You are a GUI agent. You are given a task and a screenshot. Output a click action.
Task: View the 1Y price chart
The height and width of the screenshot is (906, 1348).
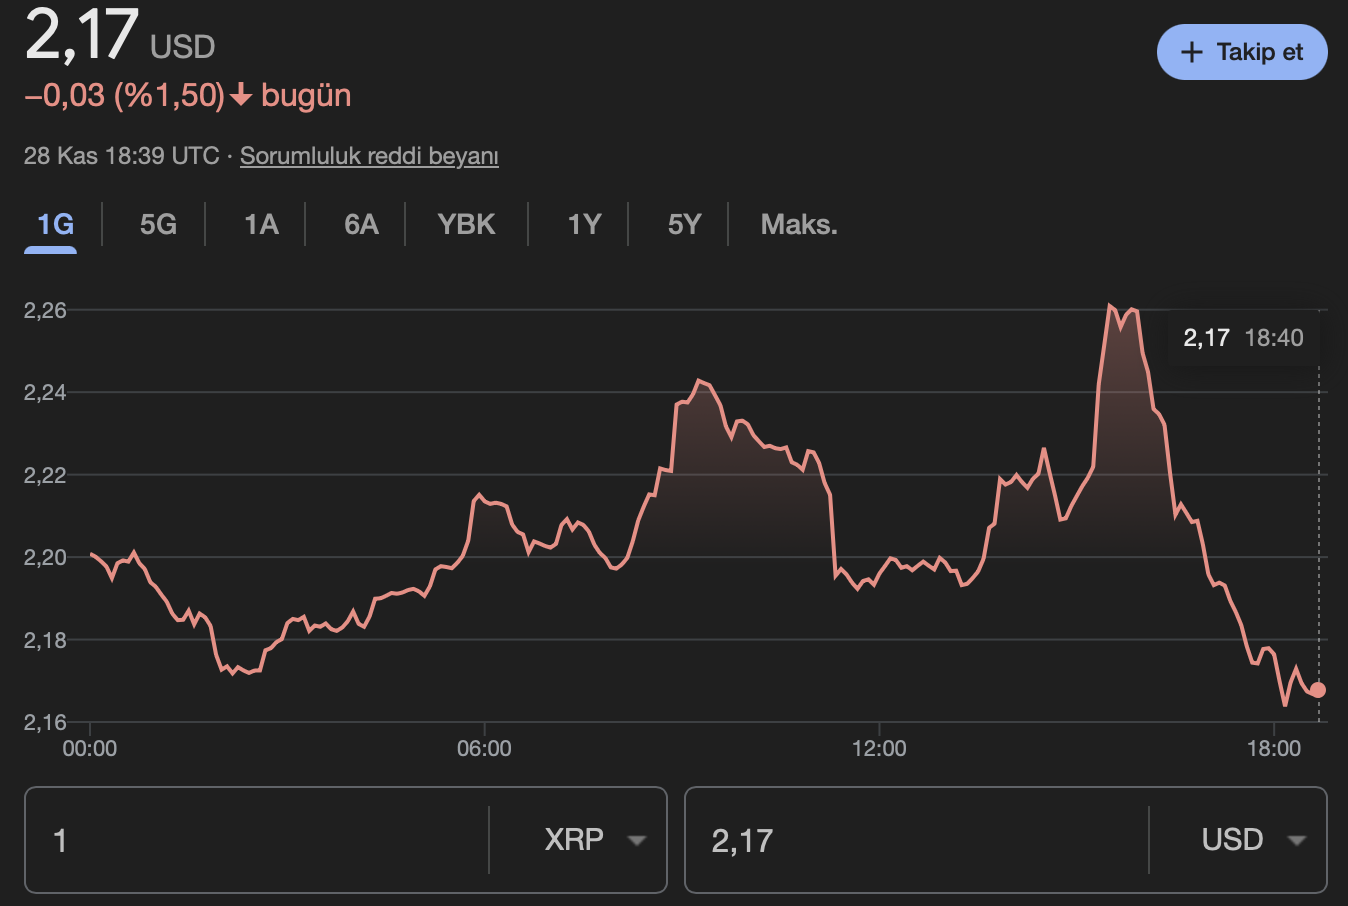coord(583,224)
